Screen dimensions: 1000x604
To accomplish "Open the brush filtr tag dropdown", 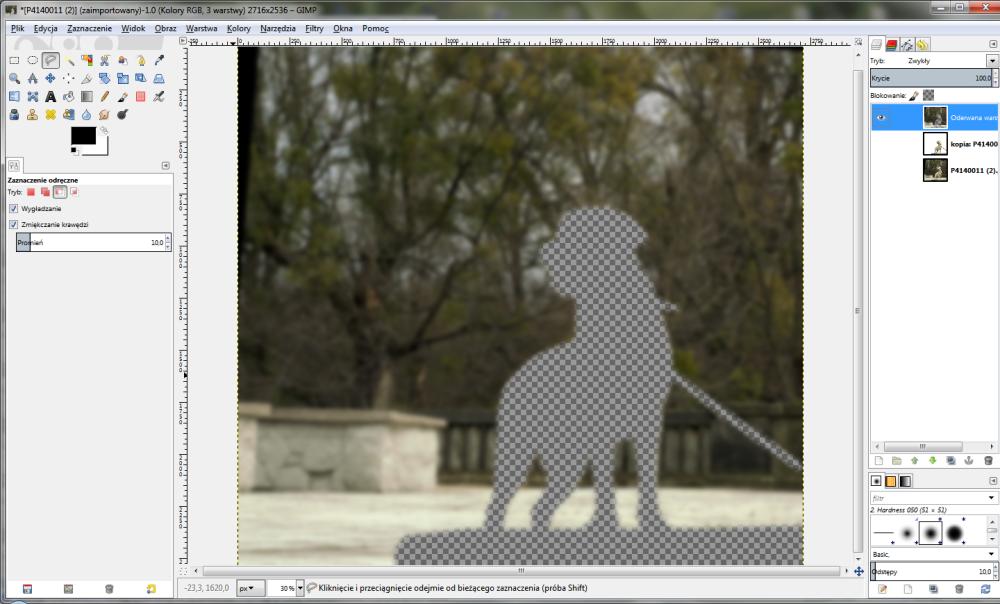I will (x=992, y=497).
